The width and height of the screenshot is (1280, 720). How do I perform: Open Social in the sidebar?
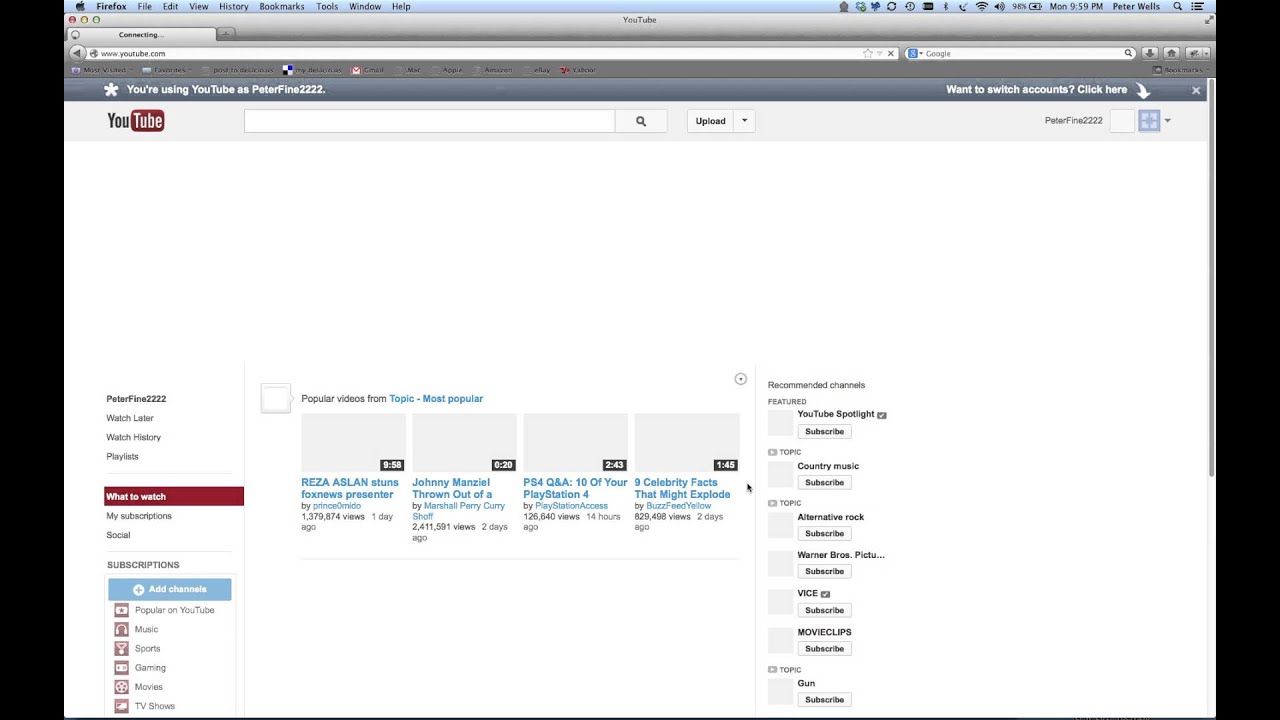click(x=118, y=535)
